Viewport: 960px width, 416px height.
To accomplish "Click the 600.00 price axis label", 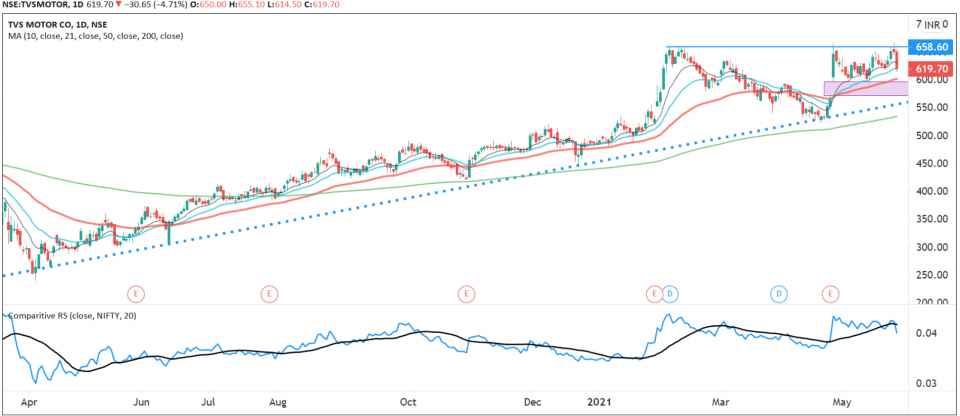I will pyautogui.click(x=932, y=80).
